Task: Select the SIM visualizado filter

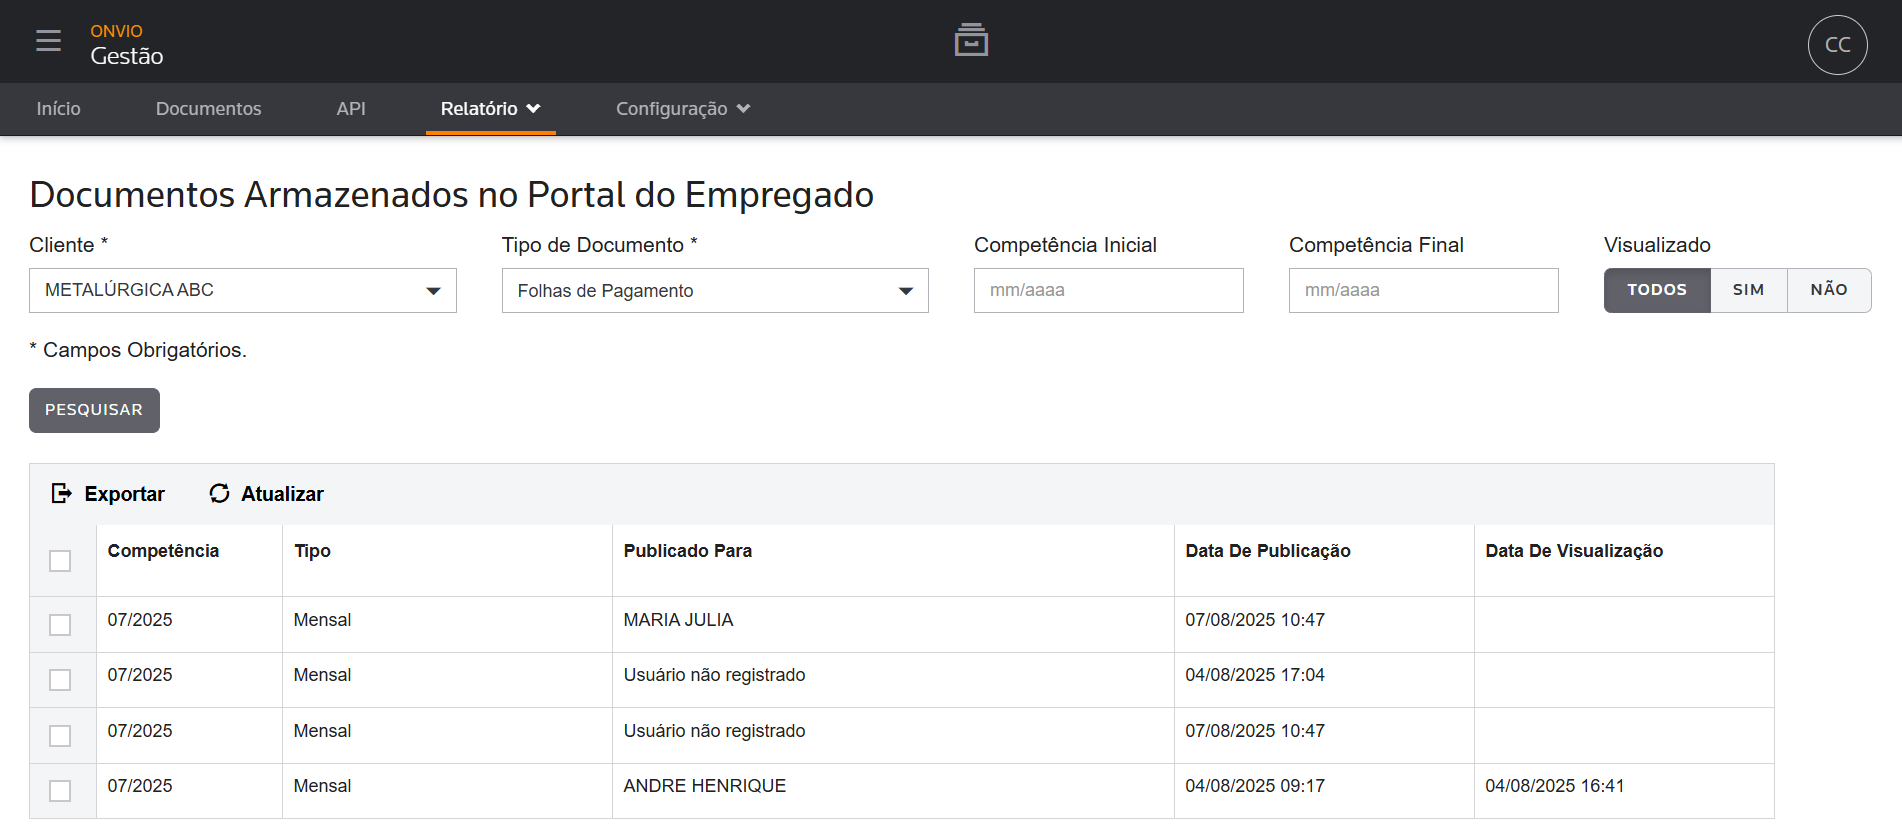Action: (x=1747, y=290)
